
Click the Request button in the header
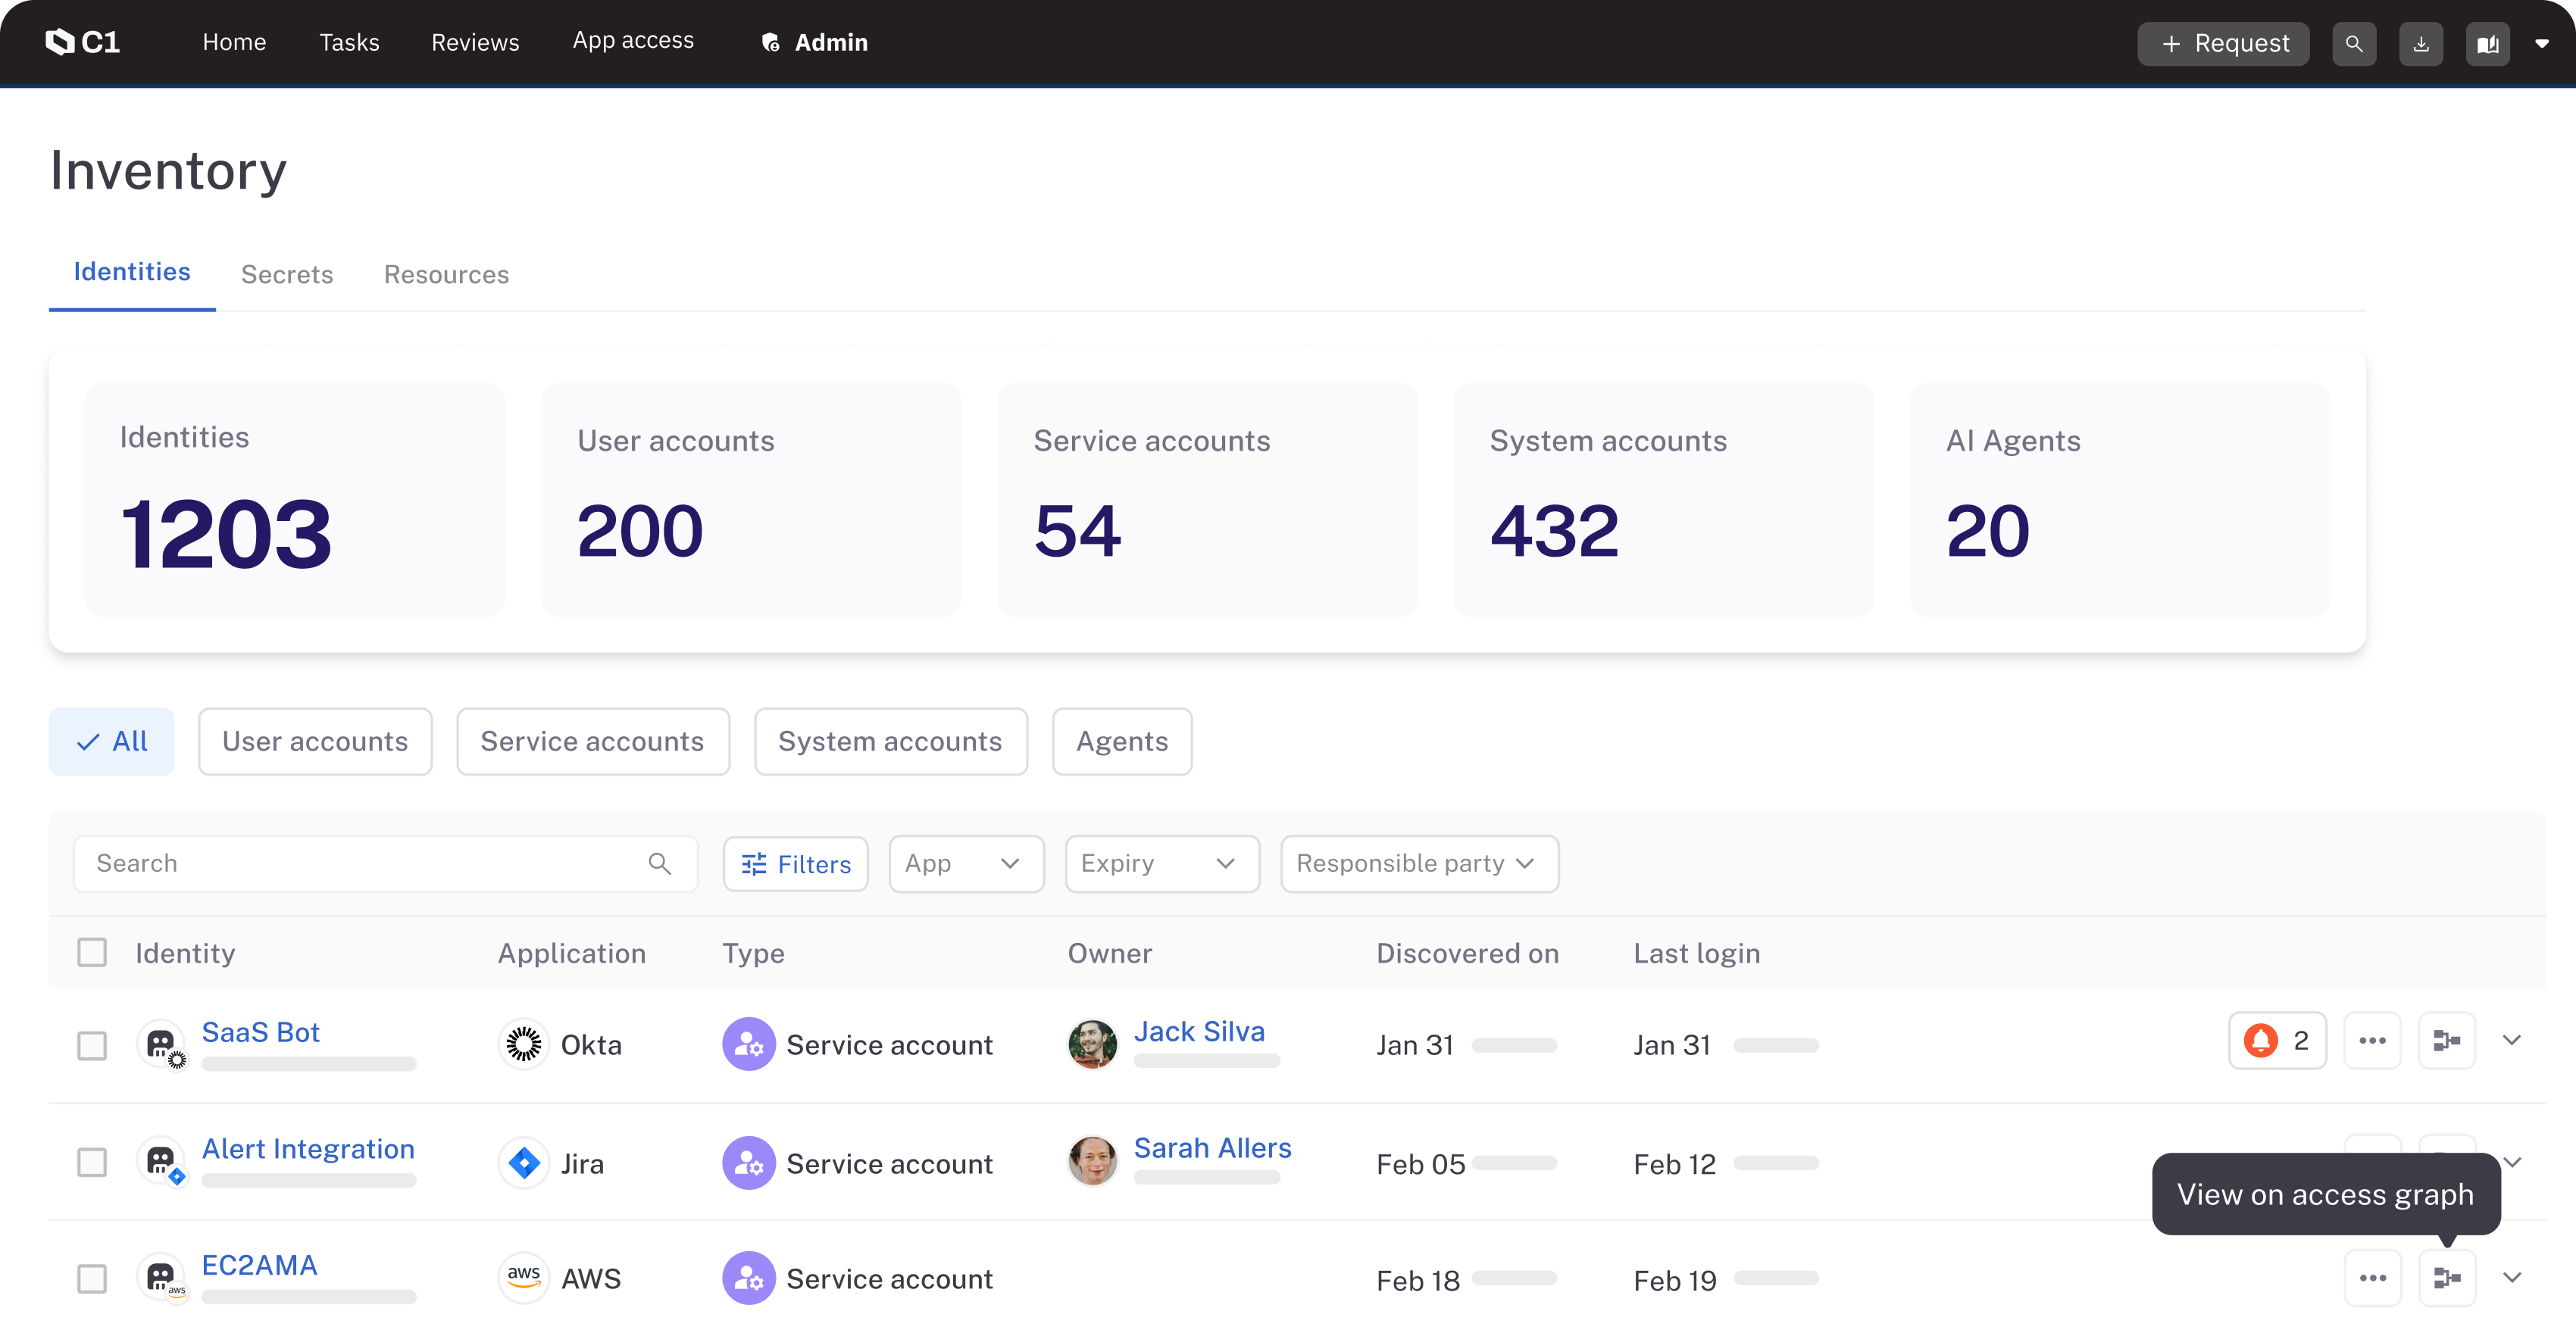[x=2222, y=43]
